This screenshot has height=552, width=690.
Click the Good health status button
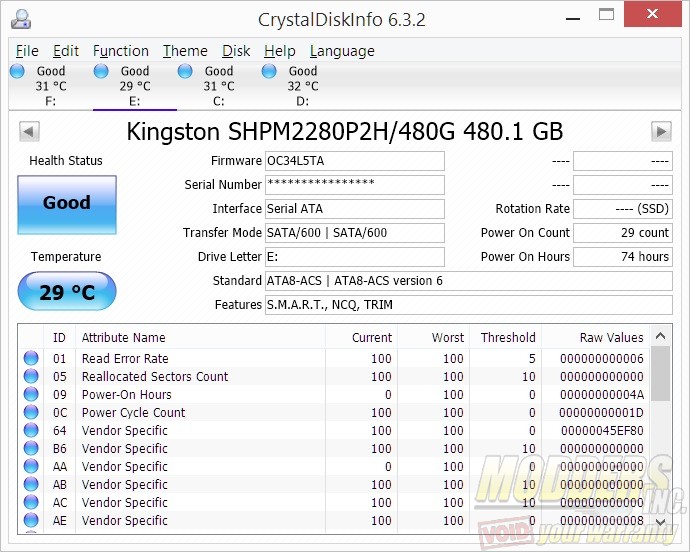coord(67,205)
